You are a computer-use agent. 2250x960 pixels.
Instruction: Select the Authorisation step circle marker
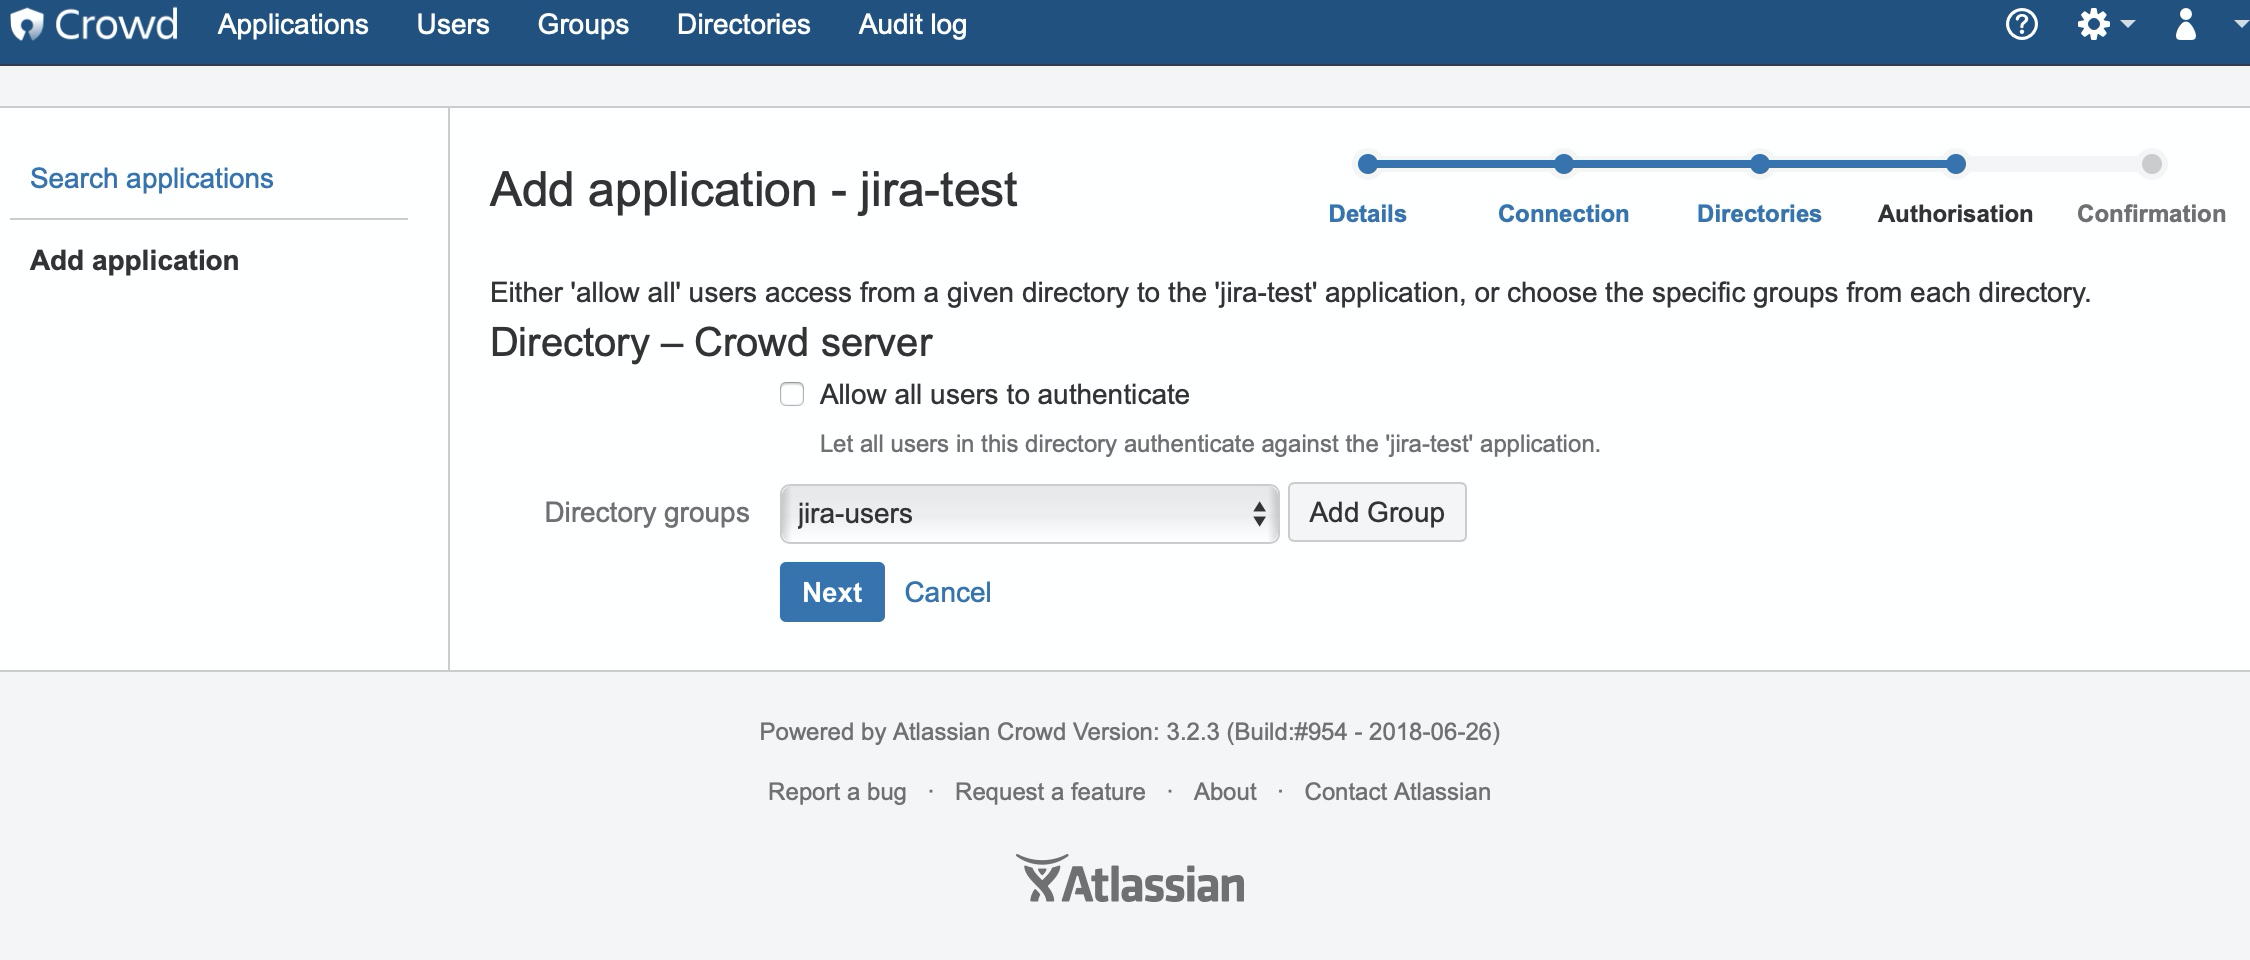1955,164
